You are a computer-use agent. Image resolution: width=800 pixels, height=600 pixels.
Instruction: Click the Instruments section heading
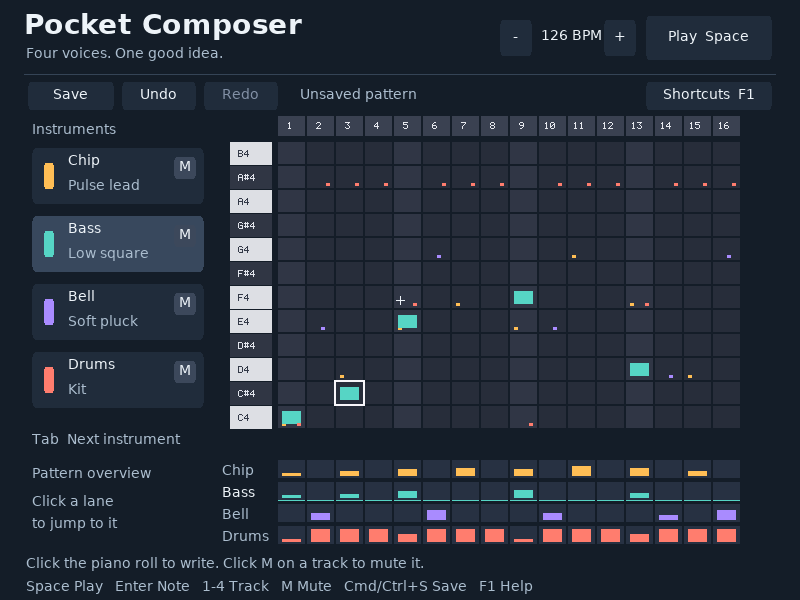(74, 129)
